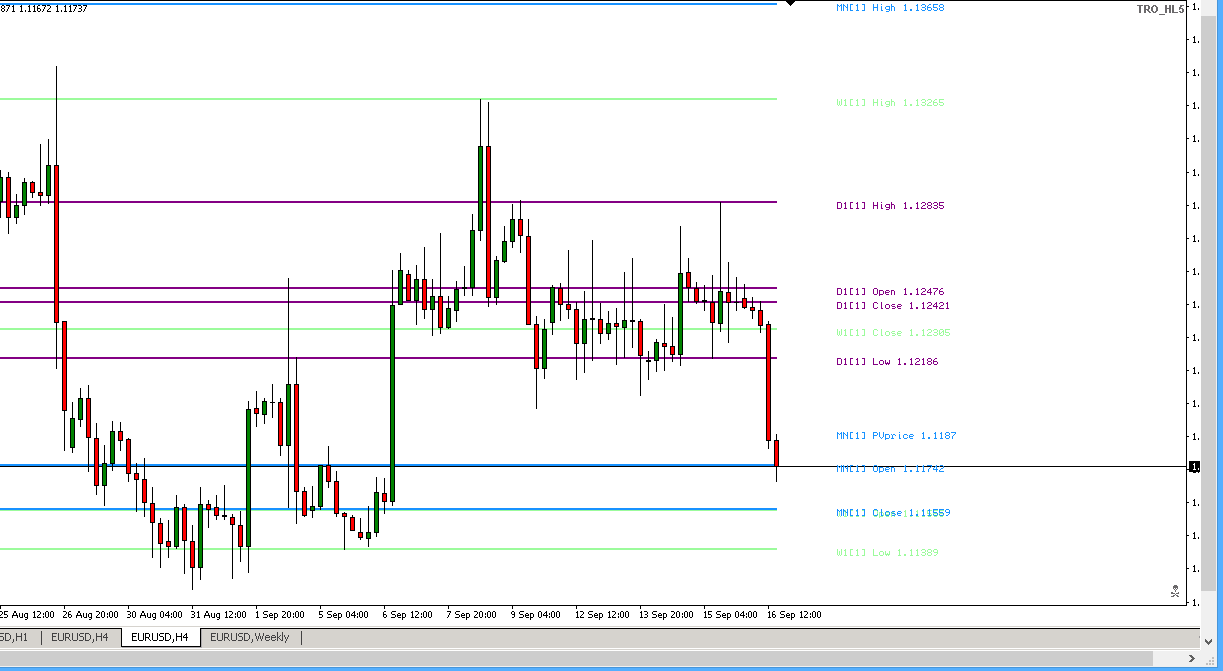This screenshot has width=1223, height=671.
Task: Click the W1[1] High 1.13265 label
Action: pos(890,102)
